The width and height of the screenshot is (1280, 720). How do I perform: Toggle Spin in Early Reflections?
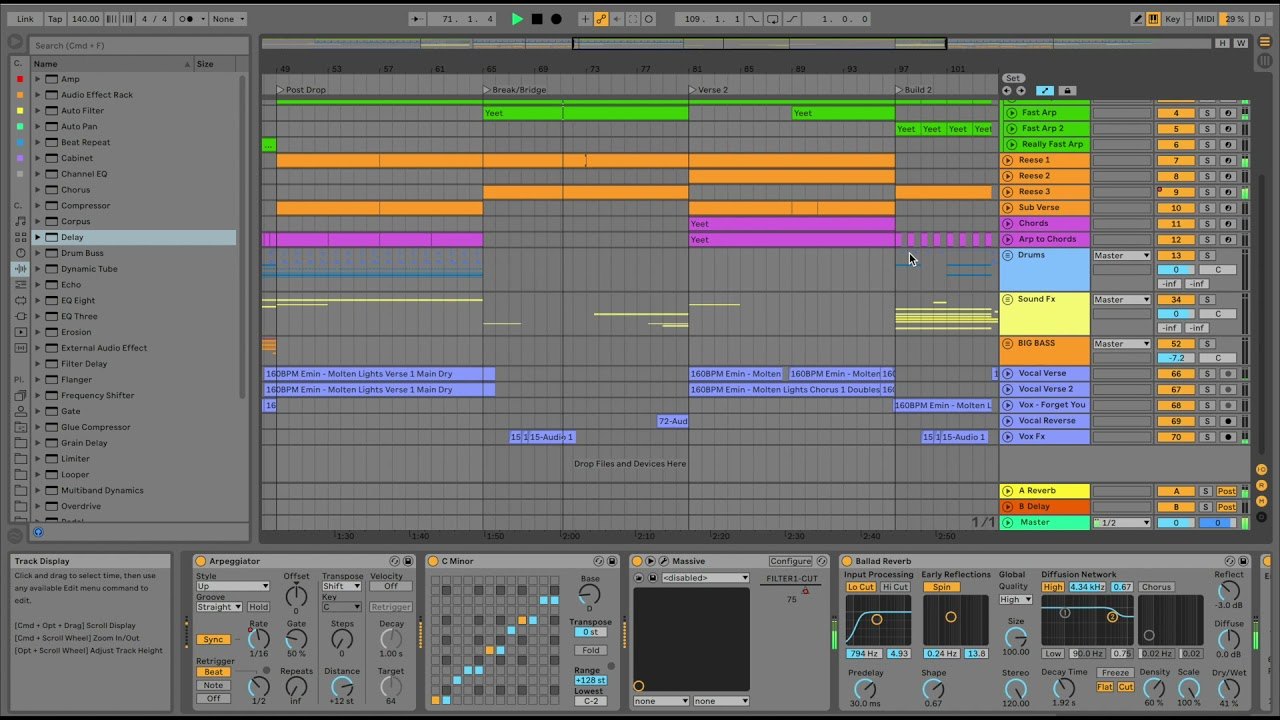[941, 587]
